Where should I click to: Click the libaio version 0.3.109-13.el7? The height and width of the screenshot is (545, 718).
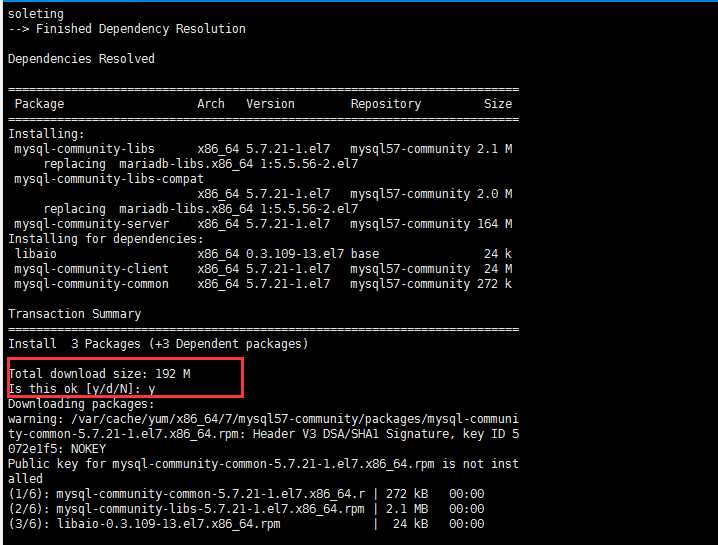295,254
